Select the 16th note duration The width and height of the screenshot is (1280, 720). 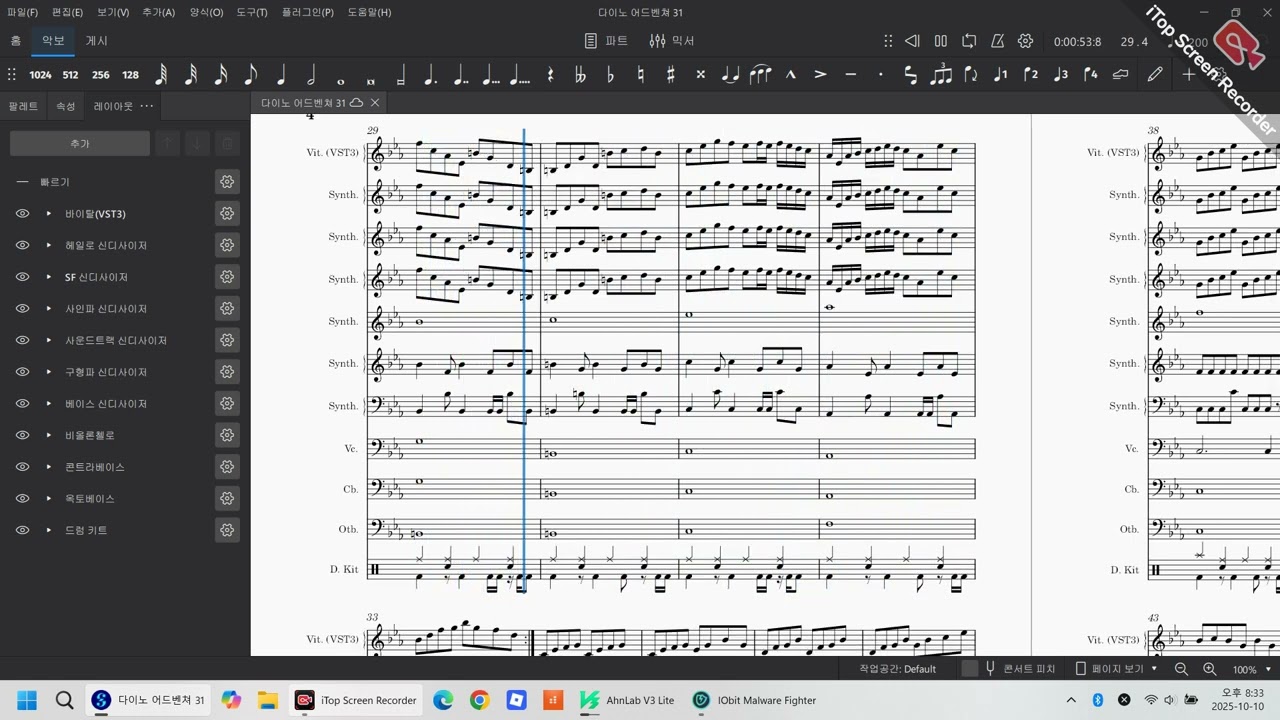[x=221, y=74]
